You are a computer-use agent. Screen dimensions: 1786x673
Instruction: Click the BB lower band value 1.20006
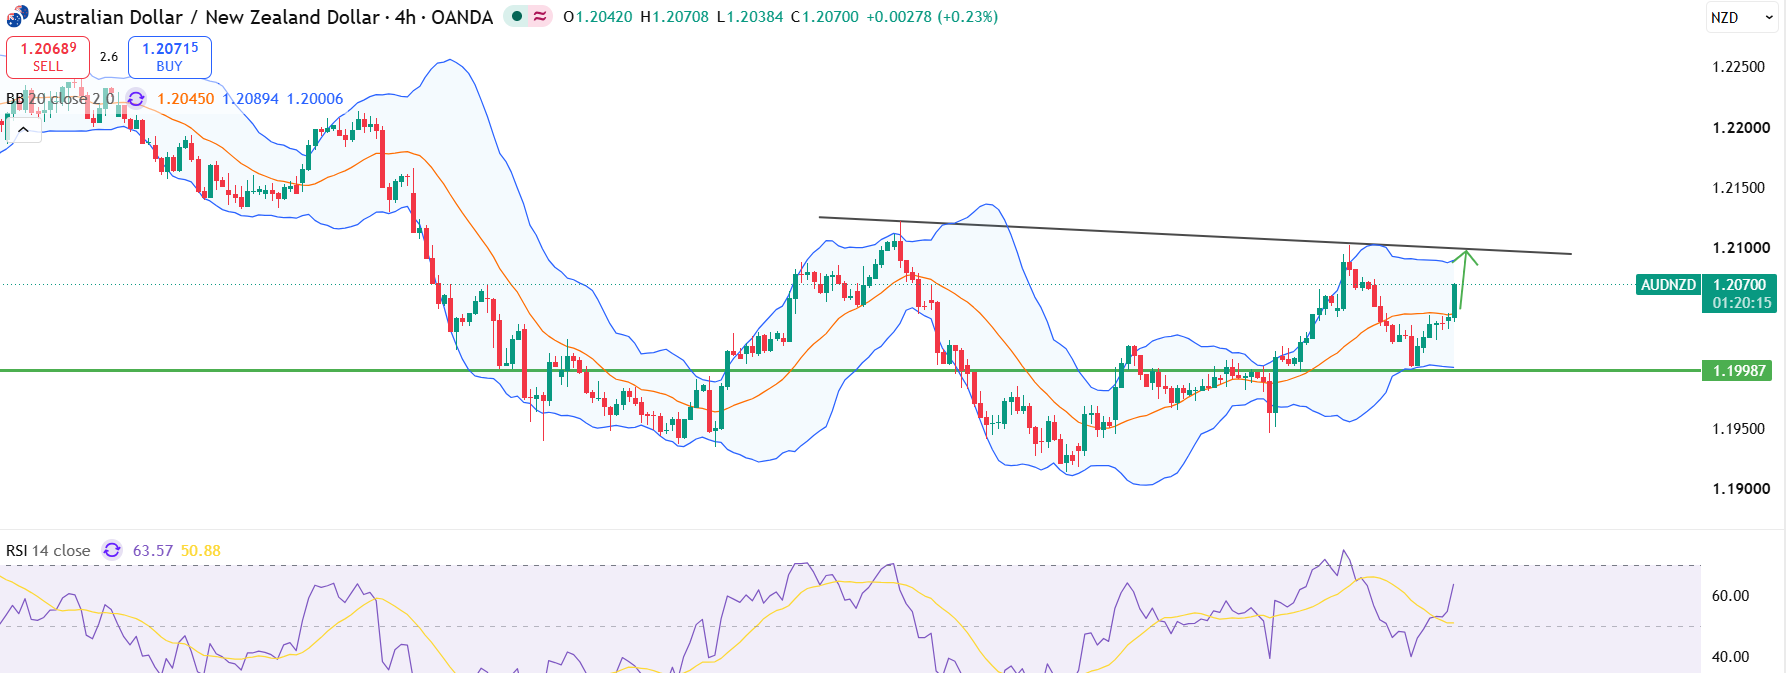coord(315,99)
